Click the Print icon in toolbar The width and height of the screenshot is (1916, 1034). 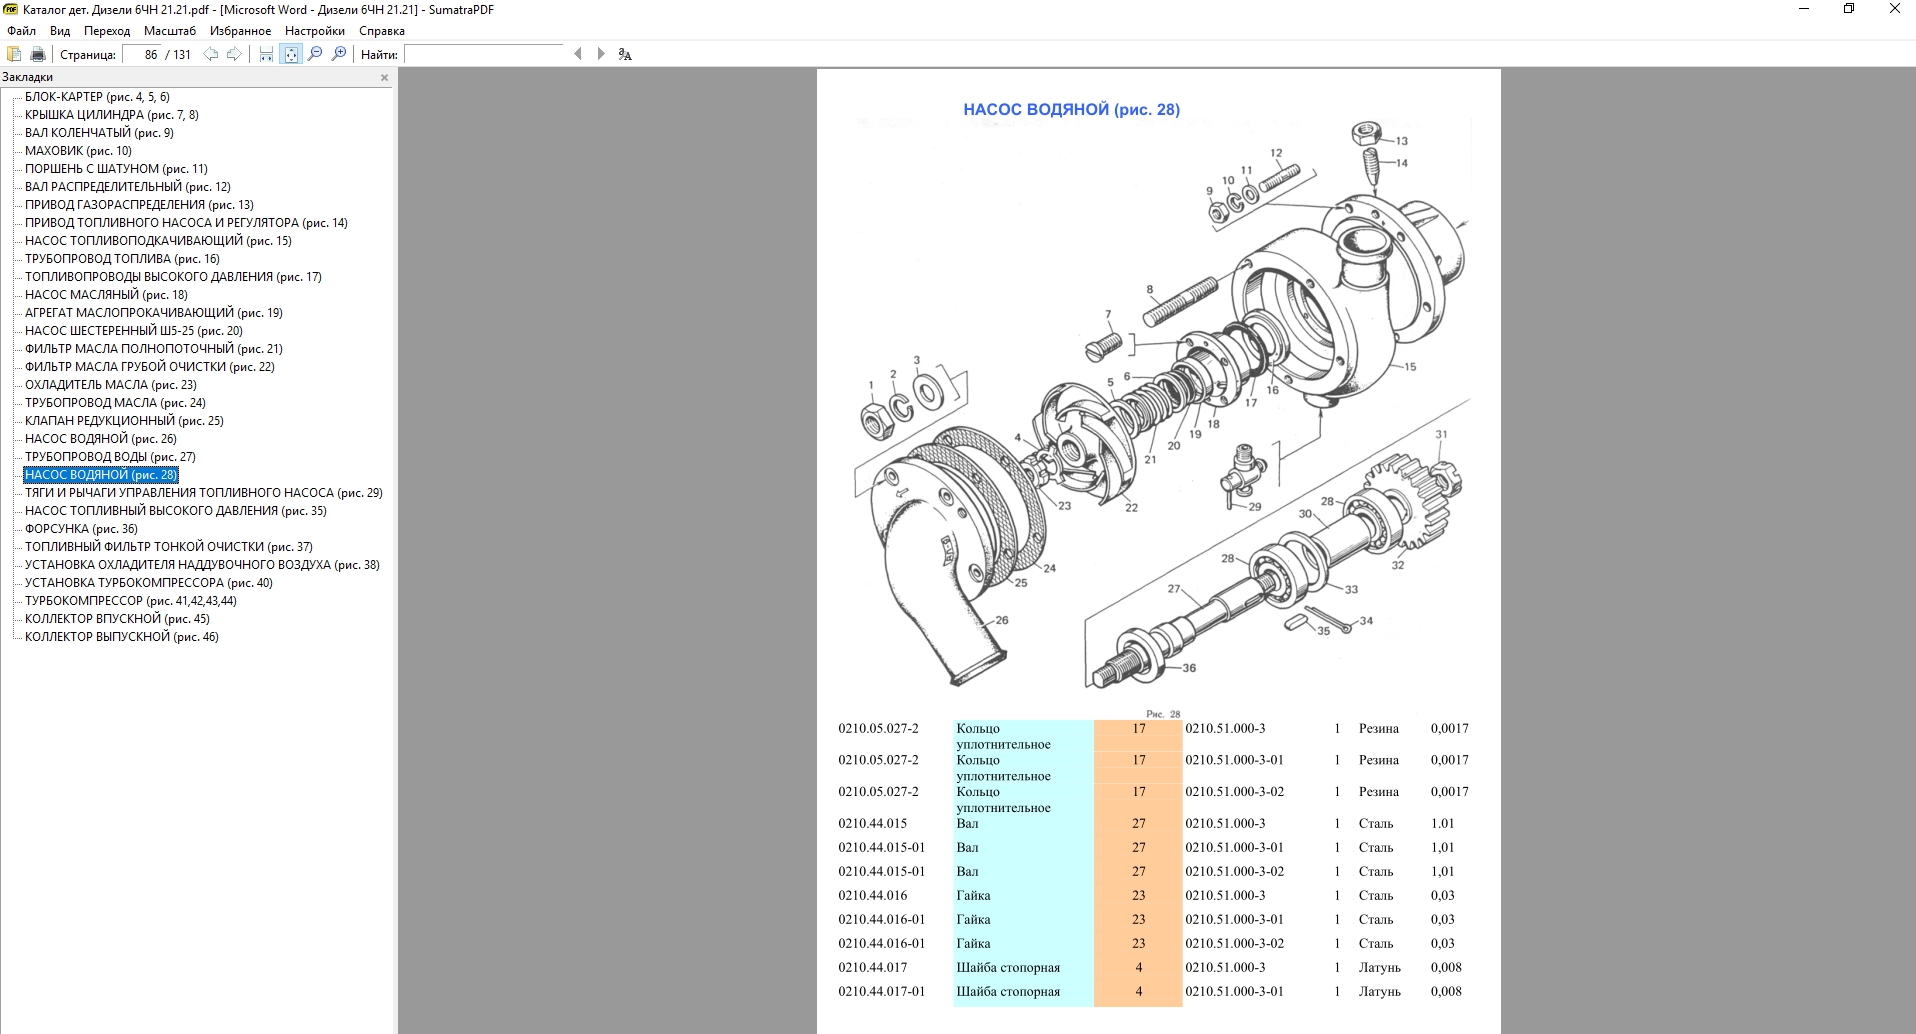pyautogui.click(x=38, y=54)
